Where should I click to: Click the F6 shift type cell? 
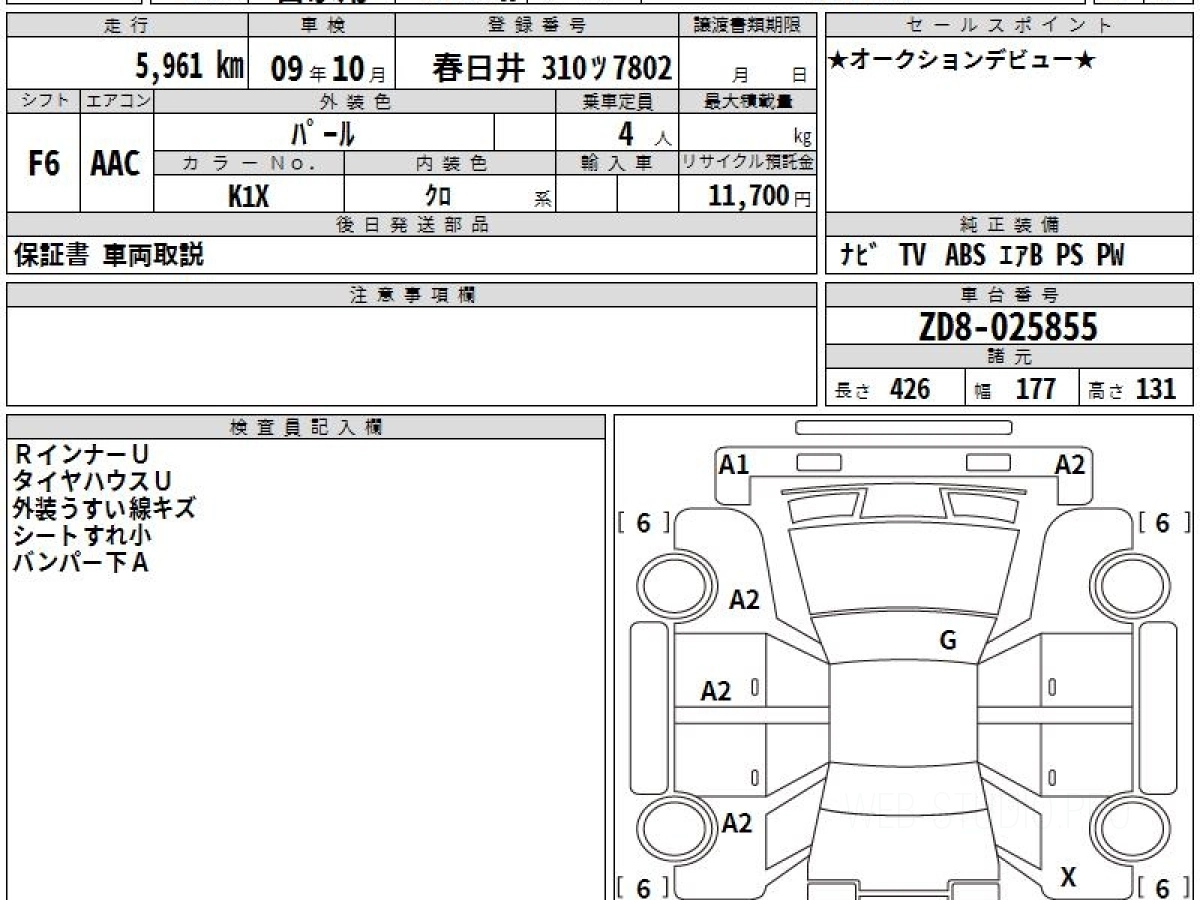pos(43,164)
